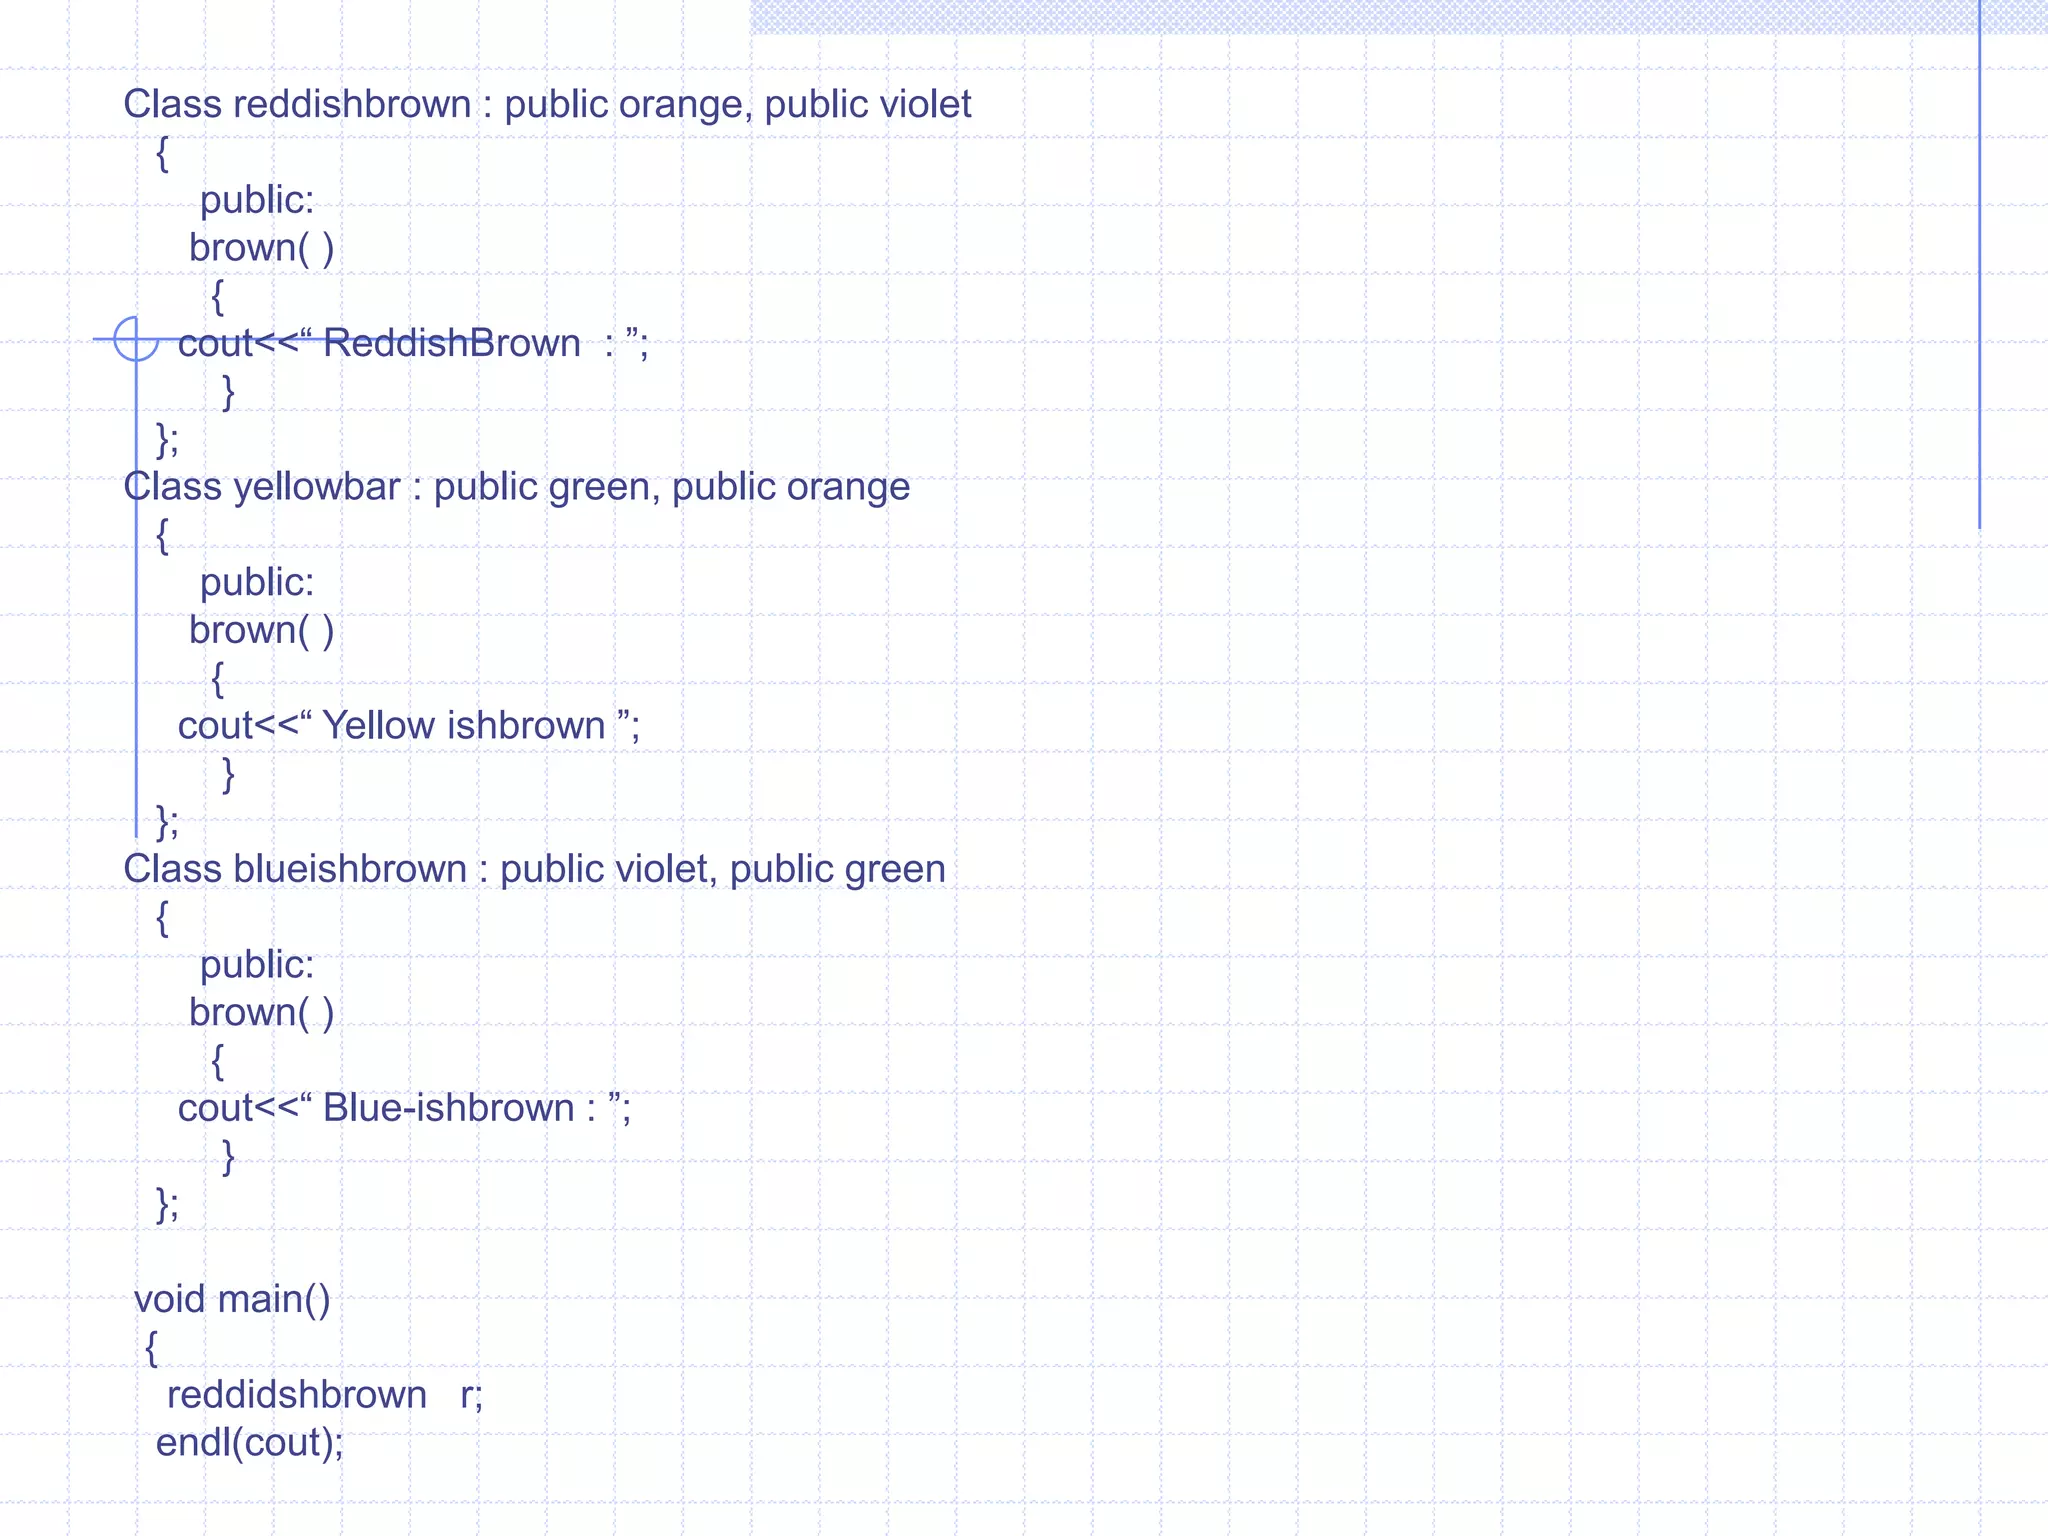Click the 'endl(cout);' statement
Screen dimensions: 2048x1536
(249, 1442)
